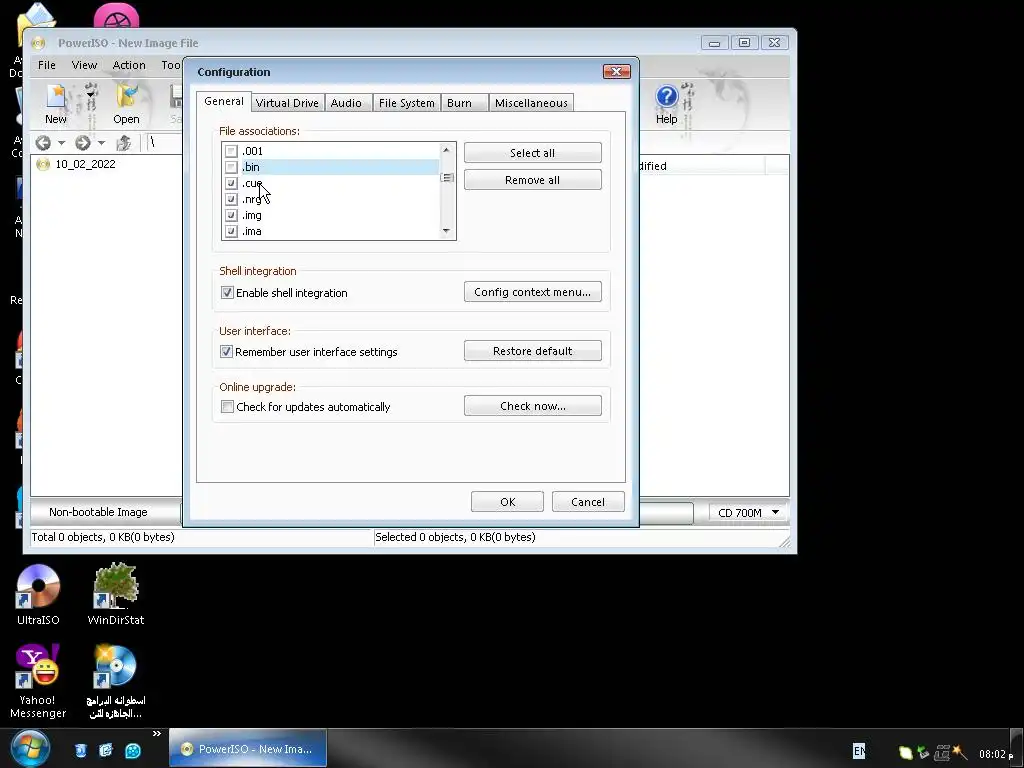Open the Yahoo! Messenger desktop shortcut
The height and width of the screenshot is (768, 1024).
point(38,681)
